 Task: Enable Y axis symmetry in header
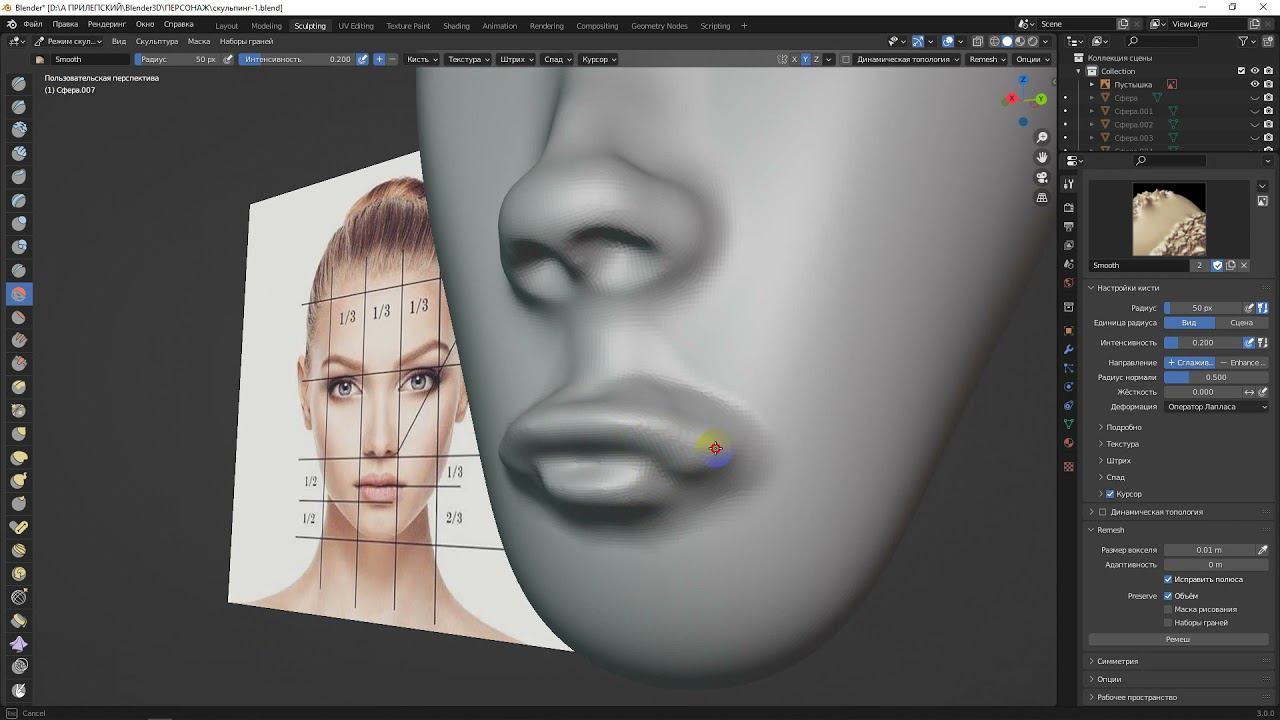805,59
